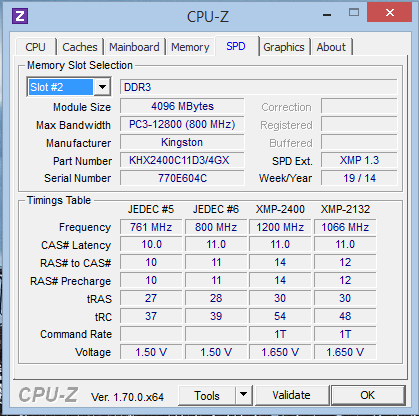Click the empty Correction field
Screen dimensions: 419x416
[359, 106]
